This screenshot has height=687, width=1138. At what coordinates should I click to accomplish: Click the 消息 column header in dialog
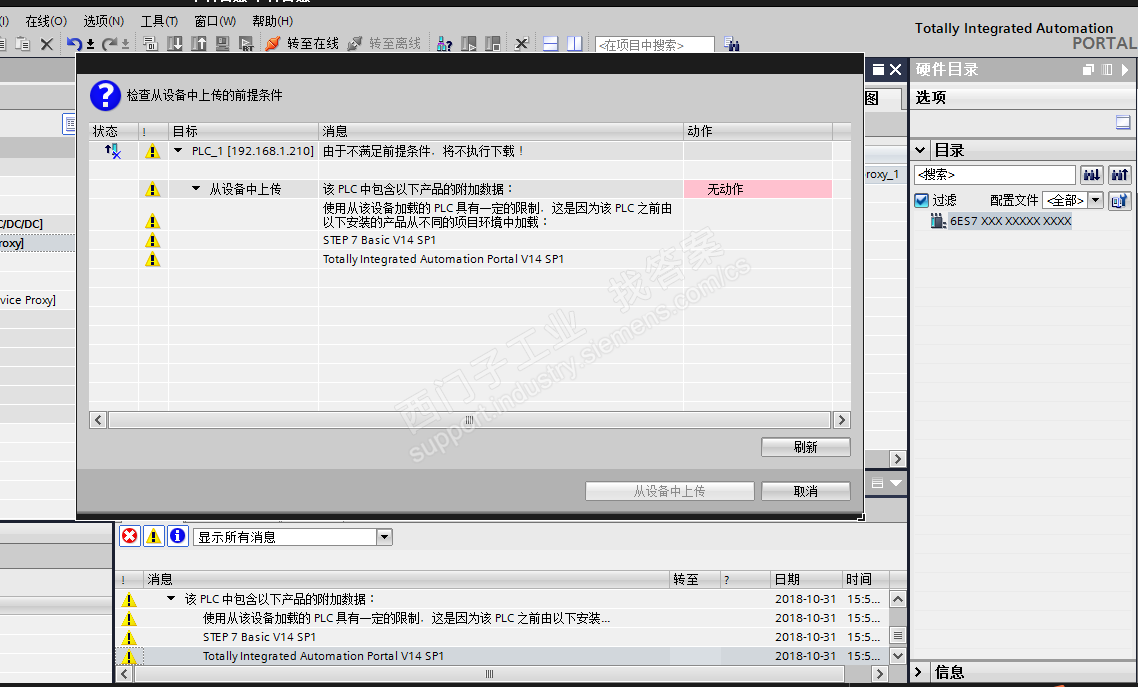[500, 131]
